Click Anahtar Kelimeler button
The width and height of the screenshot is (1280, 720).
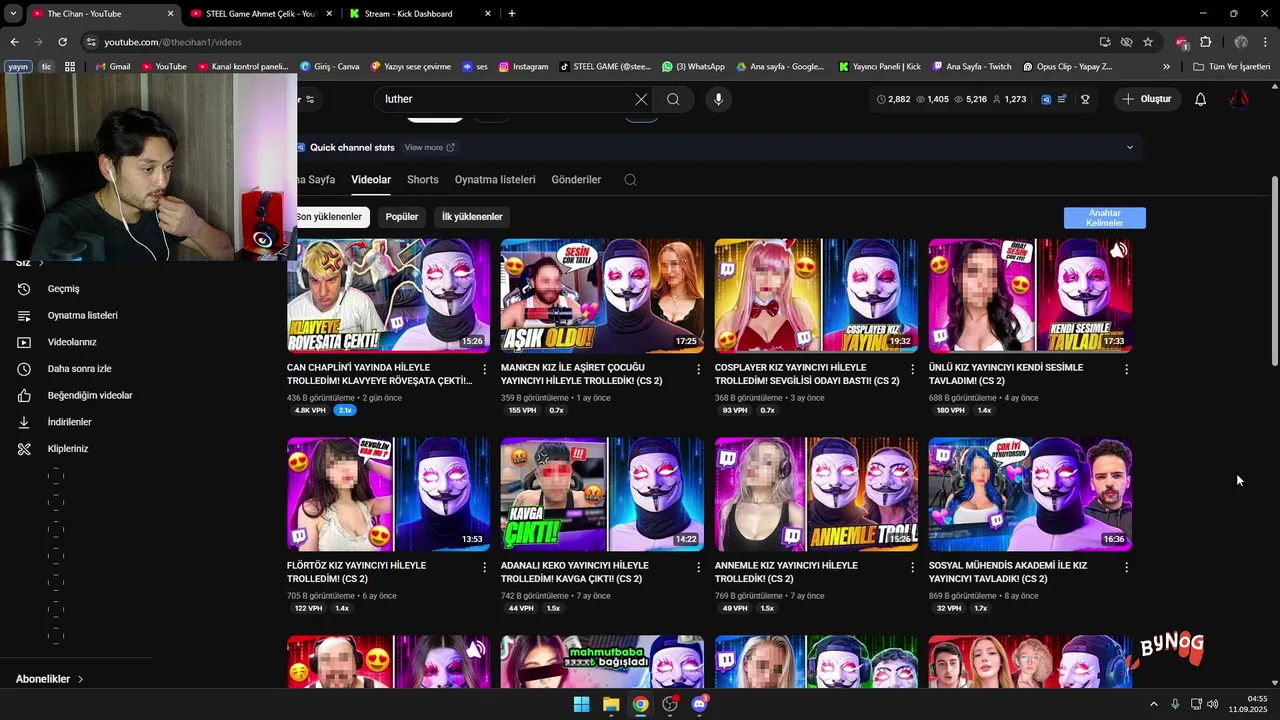(1105, 218)
